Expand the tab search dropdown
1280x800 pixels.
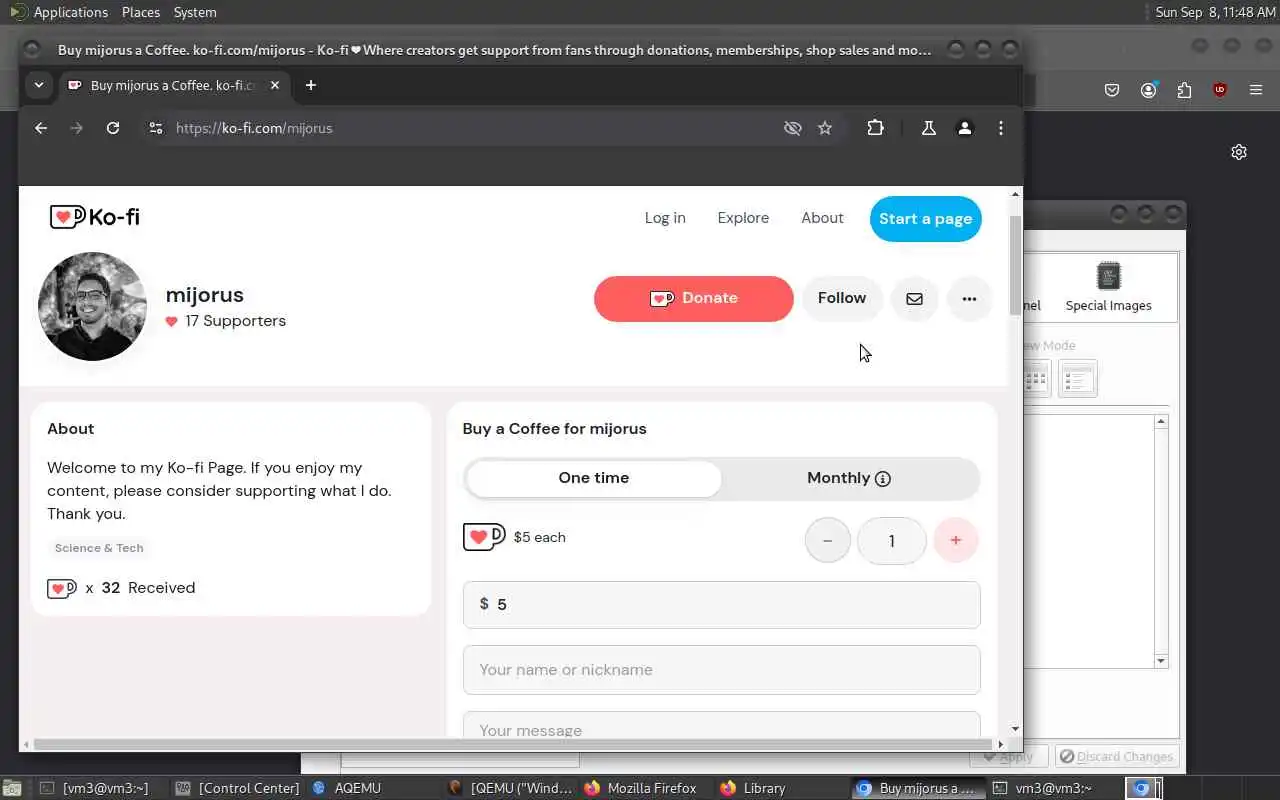39,85
